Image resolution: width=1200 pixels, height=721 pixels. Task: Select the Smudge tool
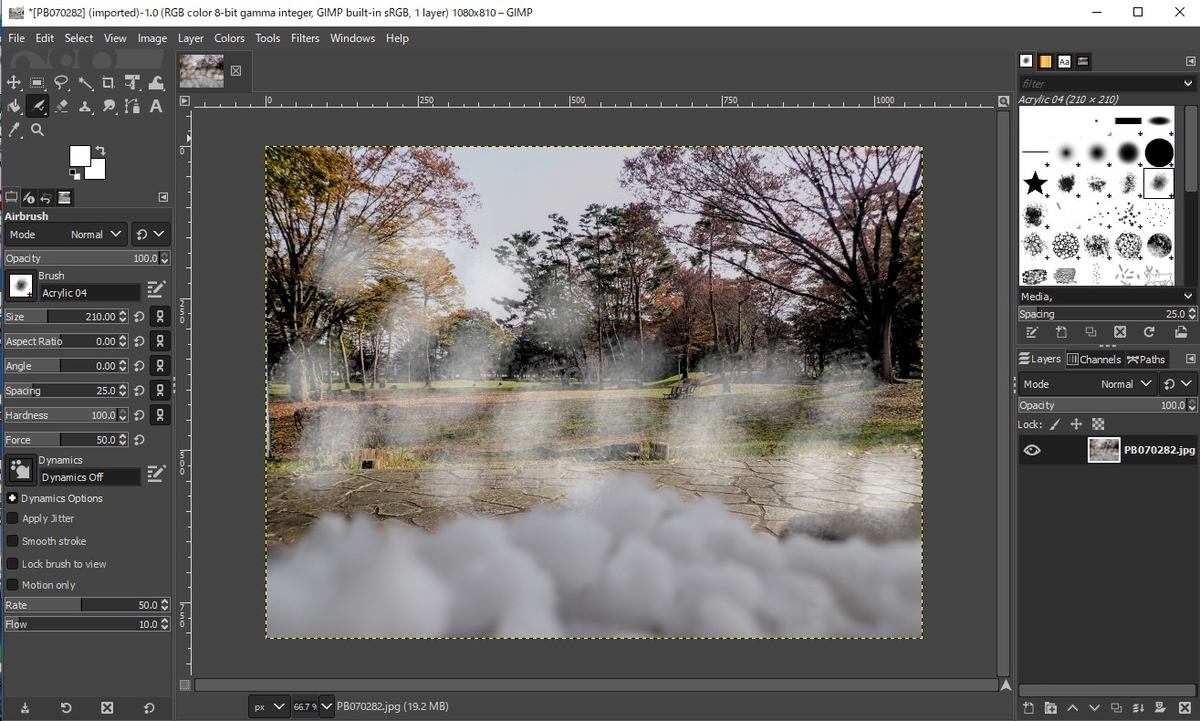coord(108,106)
